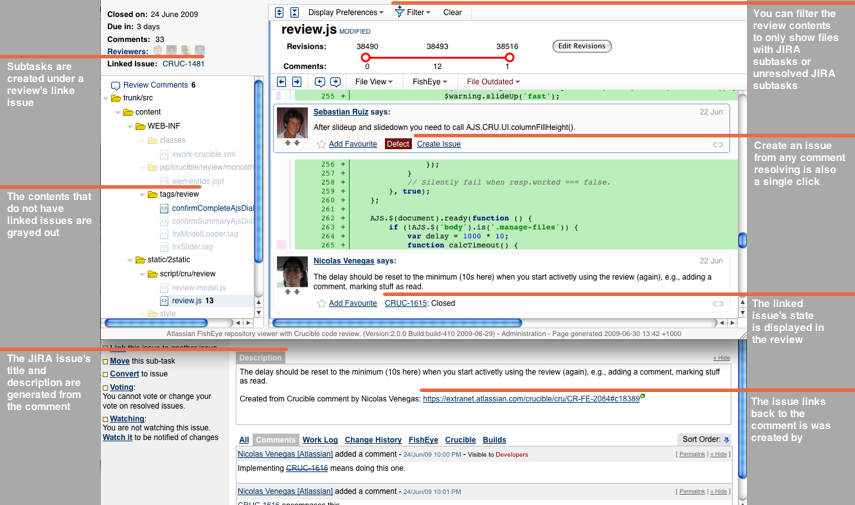Click the WEB-INF folder icon
This screenshot has width=855, height=505.
pos(140,126)
